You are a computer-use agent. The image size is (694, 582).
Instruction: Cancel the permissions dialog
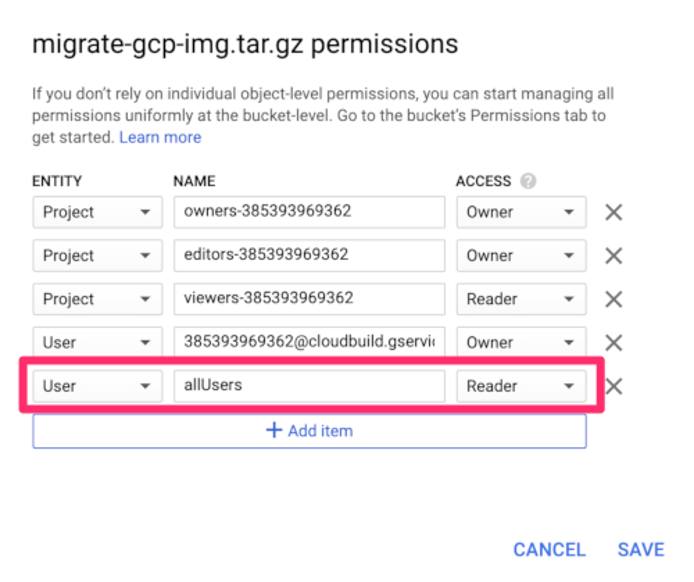click(549, 549)
